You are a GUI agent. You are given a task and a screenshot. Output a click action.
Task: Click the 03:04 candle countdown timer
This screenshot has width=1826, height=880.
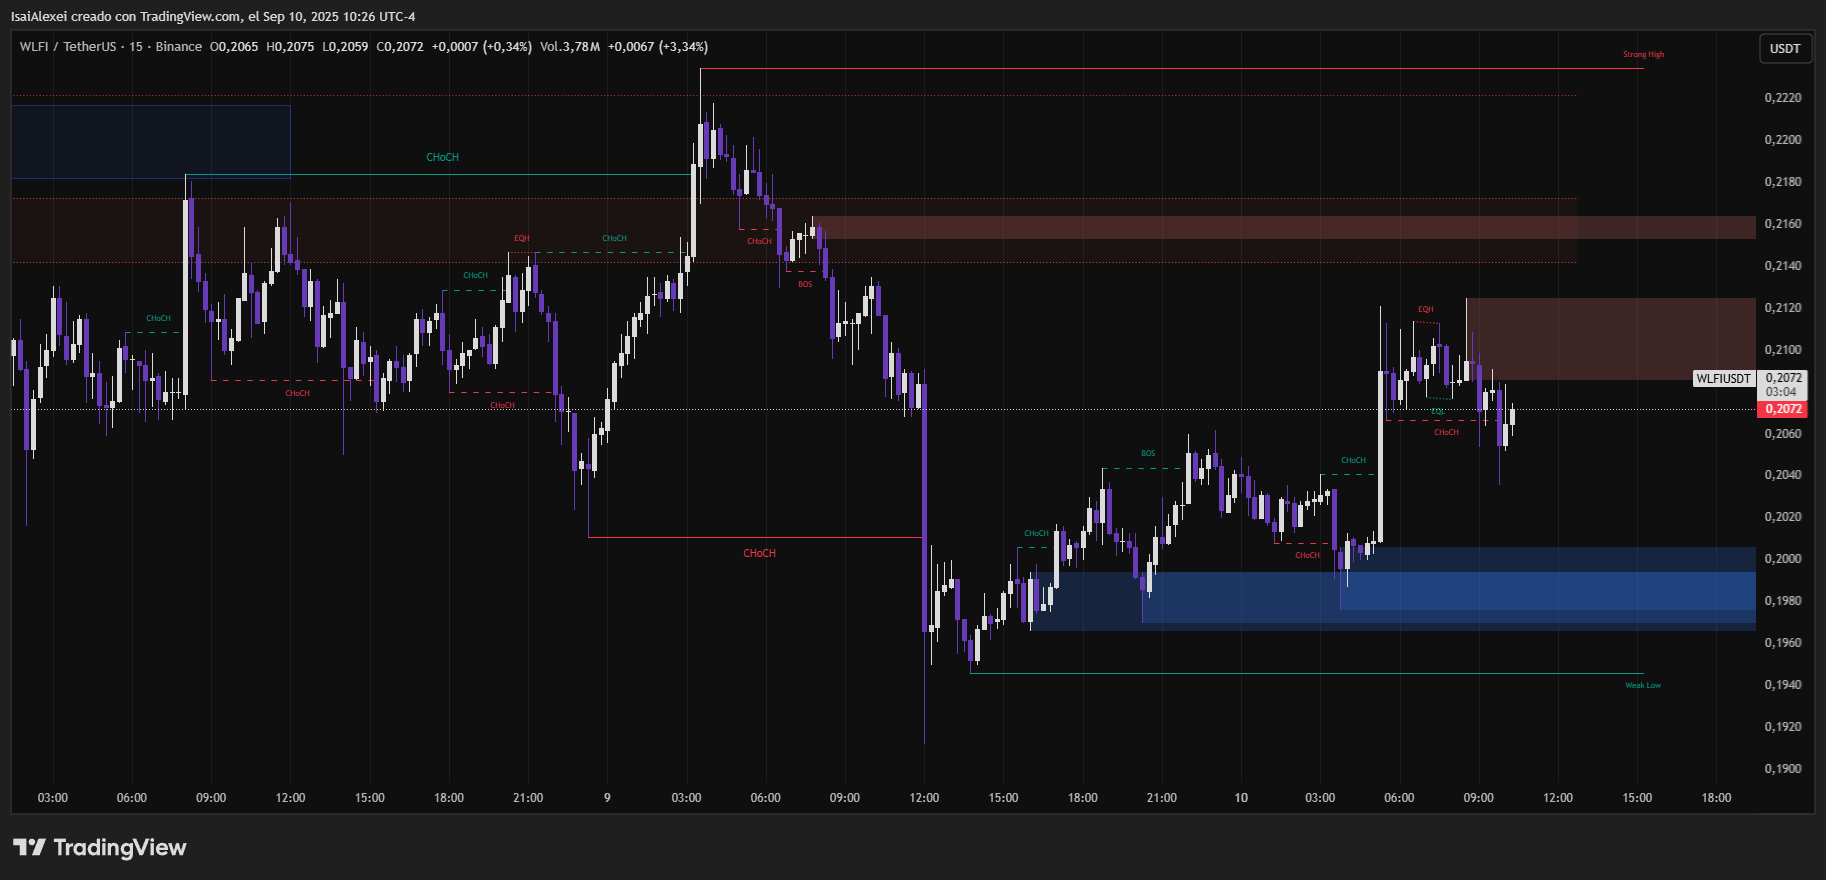1781,392
